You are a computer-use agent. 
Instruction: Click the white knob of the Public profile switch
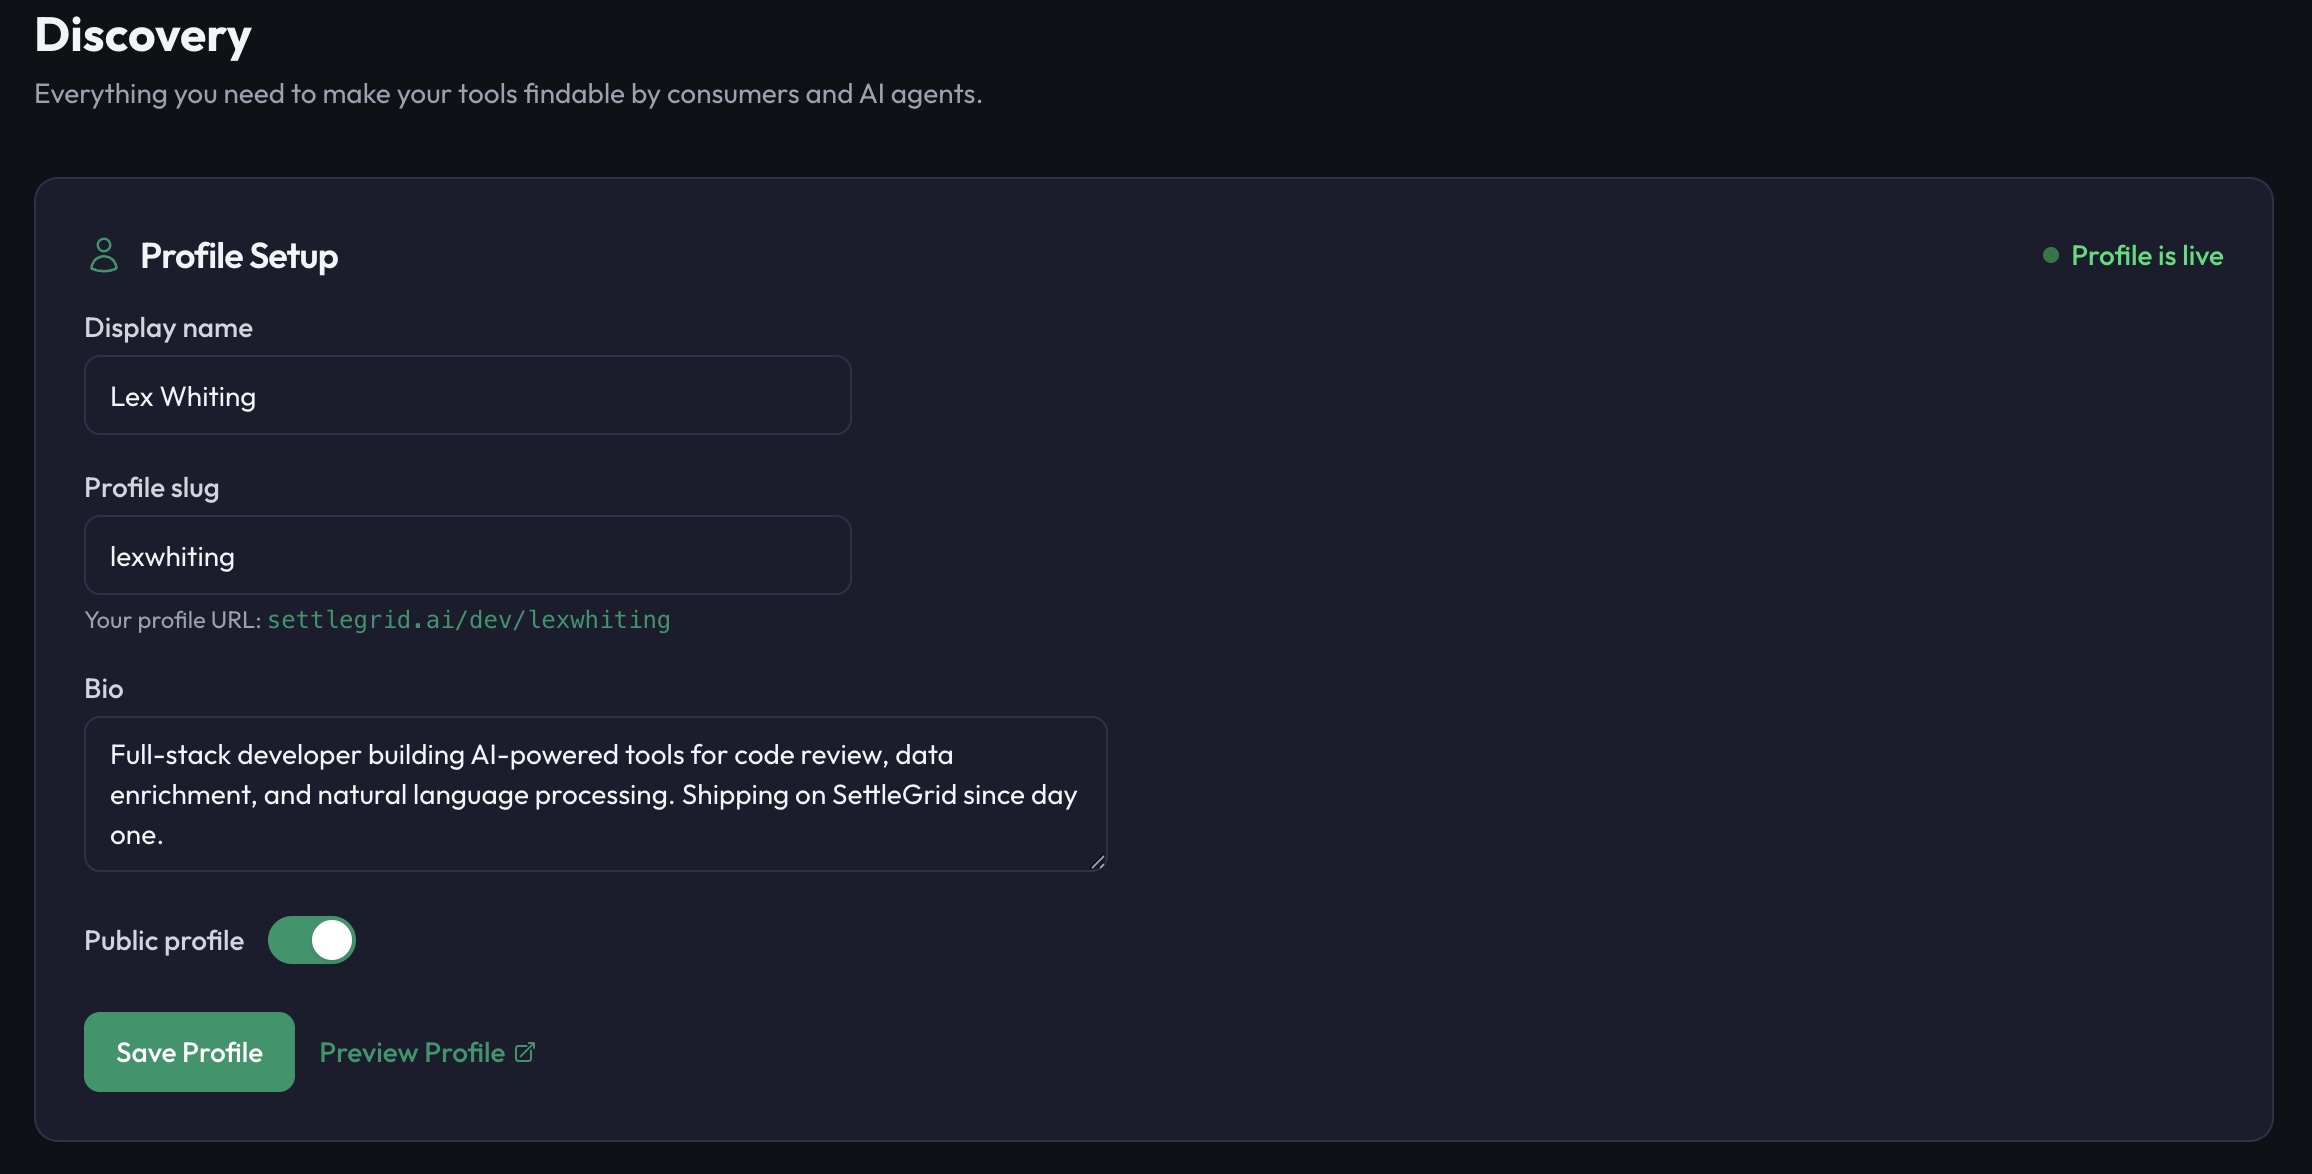pyautogui.click(x=331, y=939)
